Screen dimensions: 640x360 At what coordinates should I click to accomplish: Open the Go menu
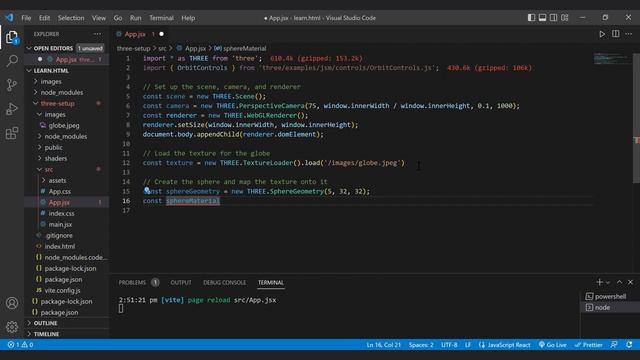tap(118, 18)
